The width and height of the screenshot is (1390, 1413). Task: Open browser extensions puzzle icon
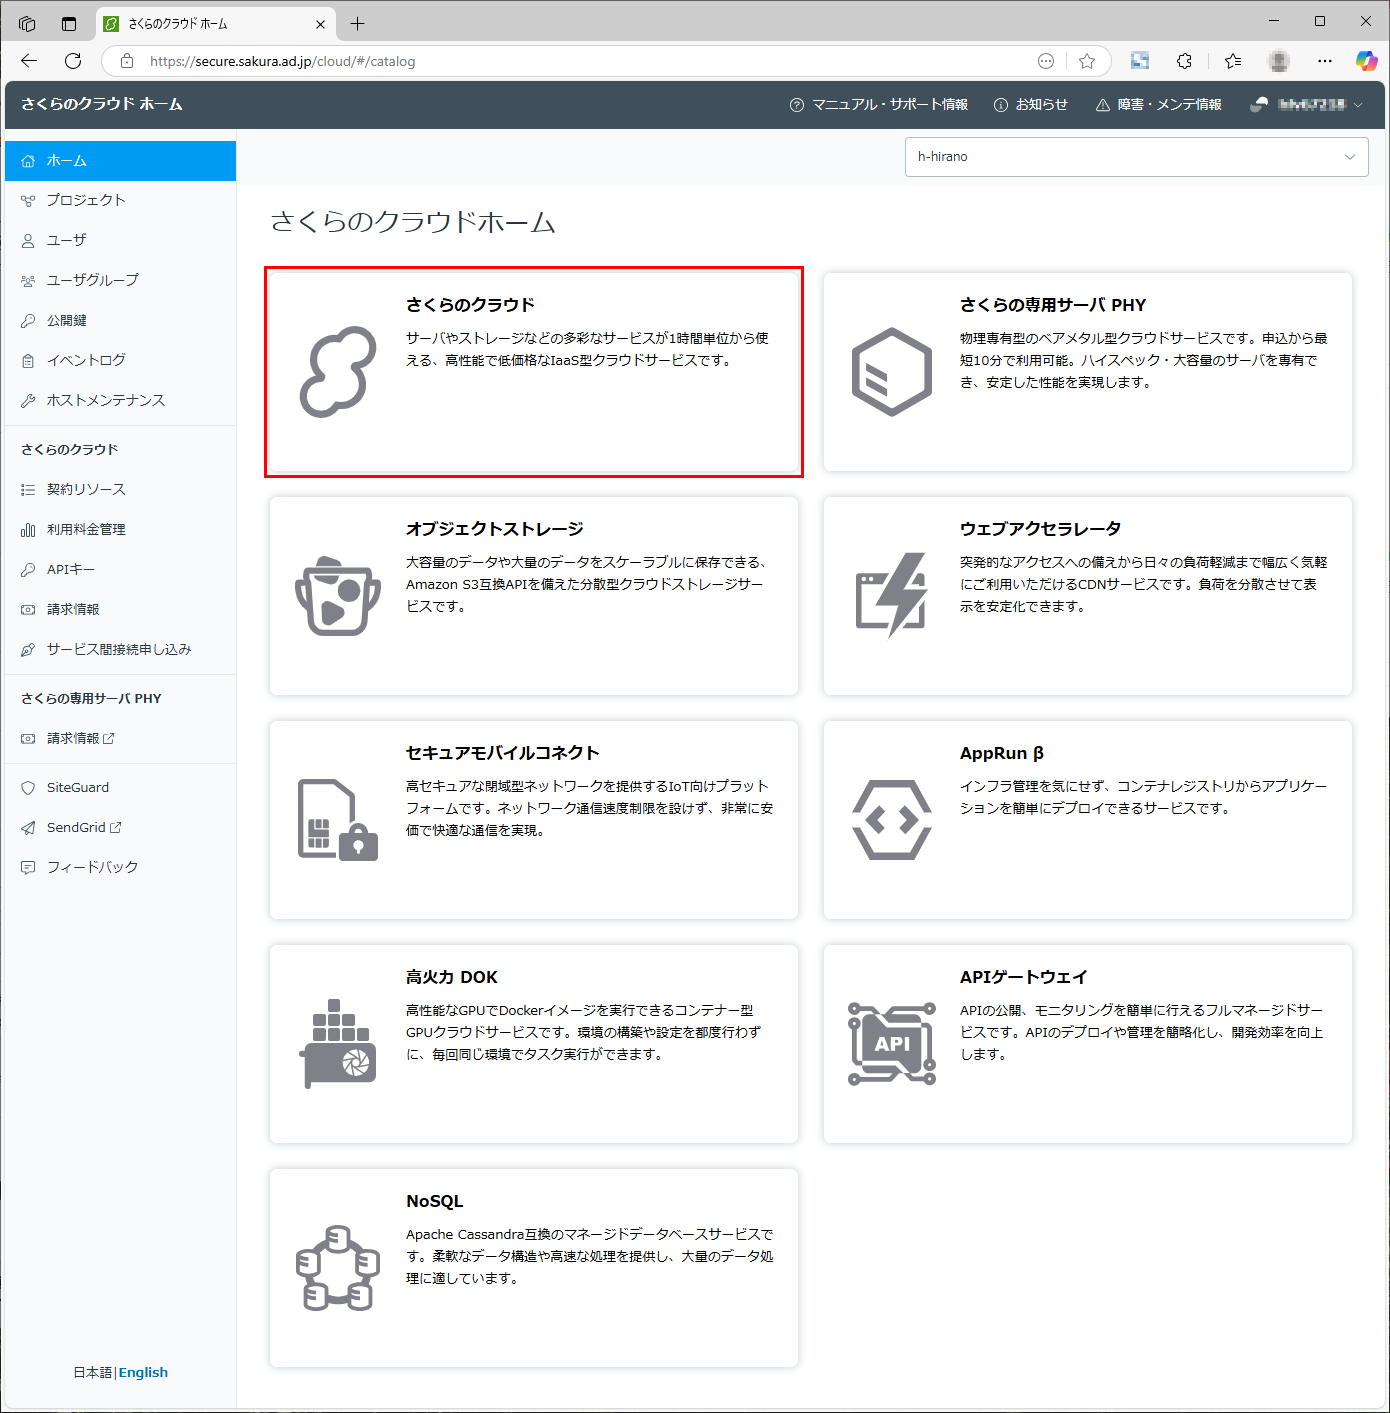click(1184, 61)
